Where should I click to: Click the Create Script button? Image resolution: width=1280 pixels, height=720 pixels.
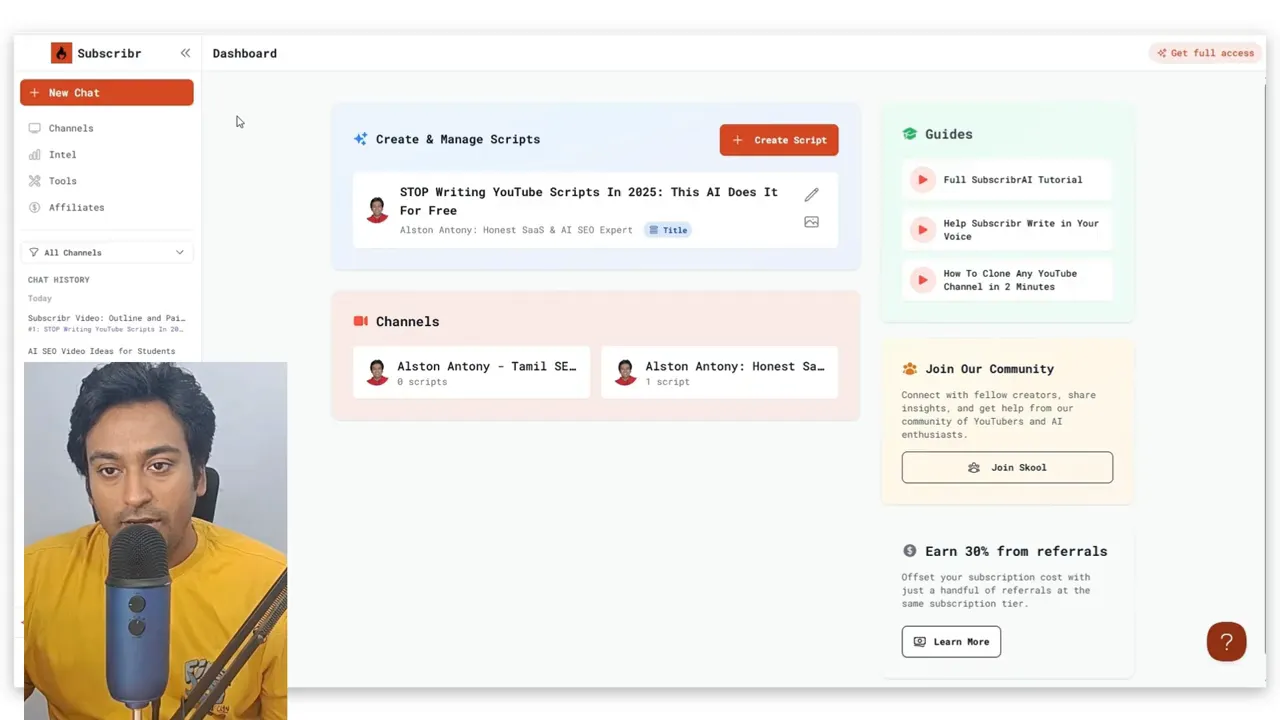pos(779,140)
